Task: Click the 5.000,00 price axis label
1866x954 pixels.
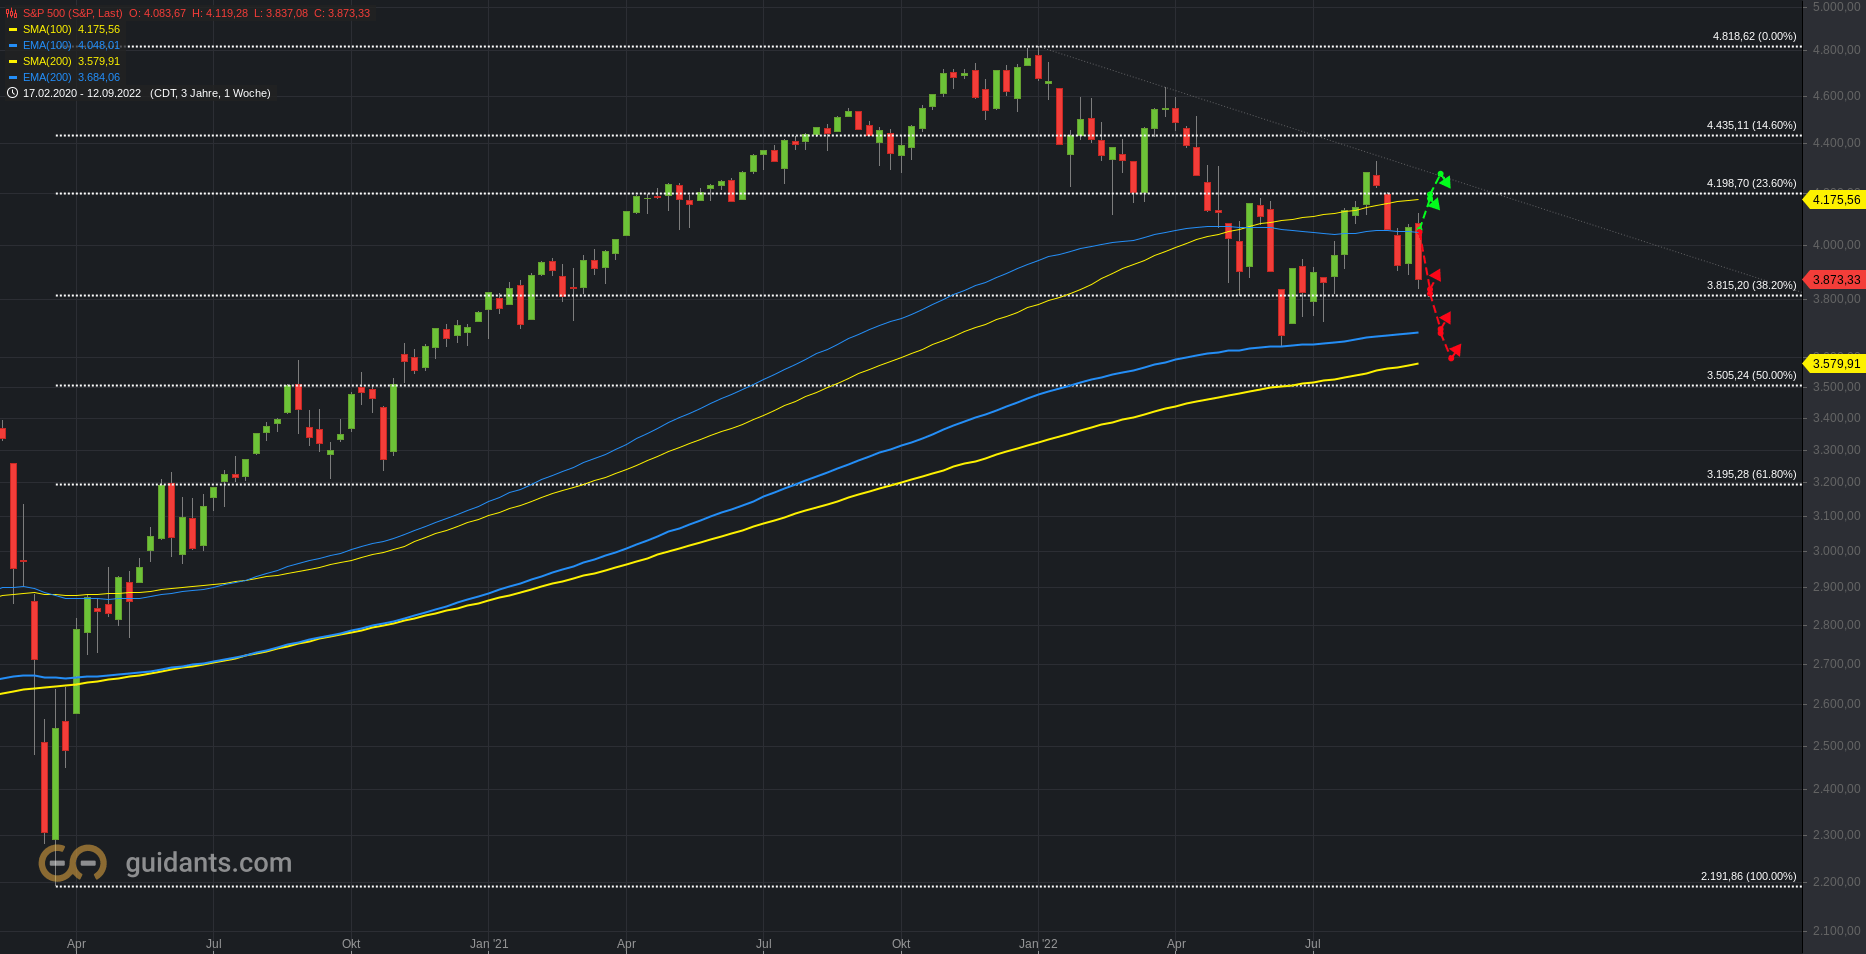Action: tap(1837, 7)
